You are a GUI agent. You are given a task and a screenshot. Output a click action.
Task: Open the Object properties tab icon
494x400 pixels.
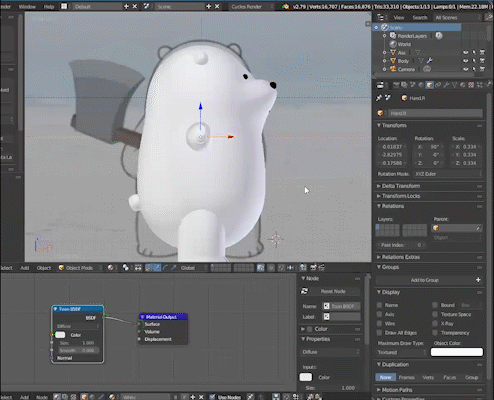[x=429, y=85]
